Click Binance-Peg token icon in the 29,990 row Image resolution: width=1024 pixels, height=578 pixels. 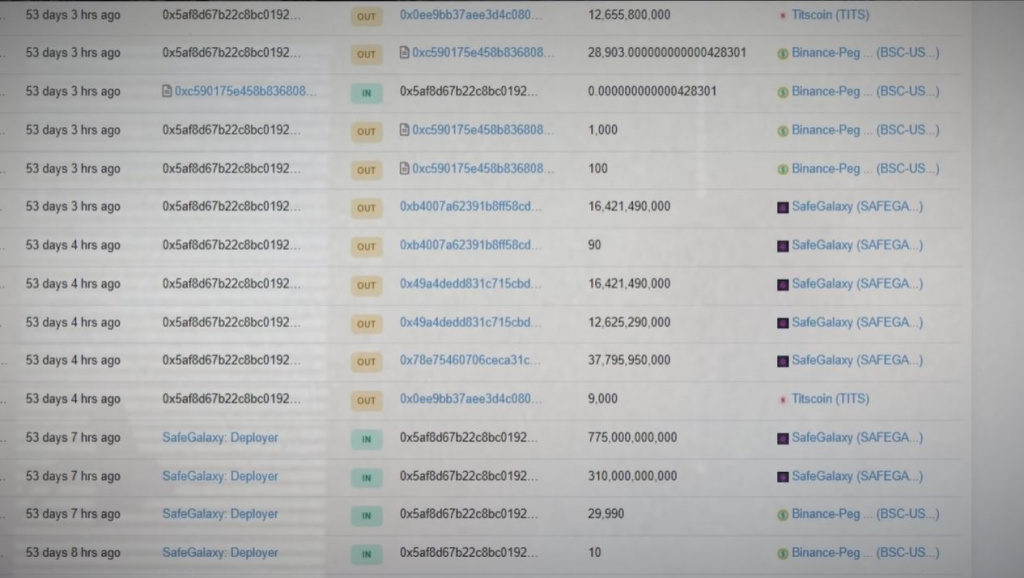(782, 515)
